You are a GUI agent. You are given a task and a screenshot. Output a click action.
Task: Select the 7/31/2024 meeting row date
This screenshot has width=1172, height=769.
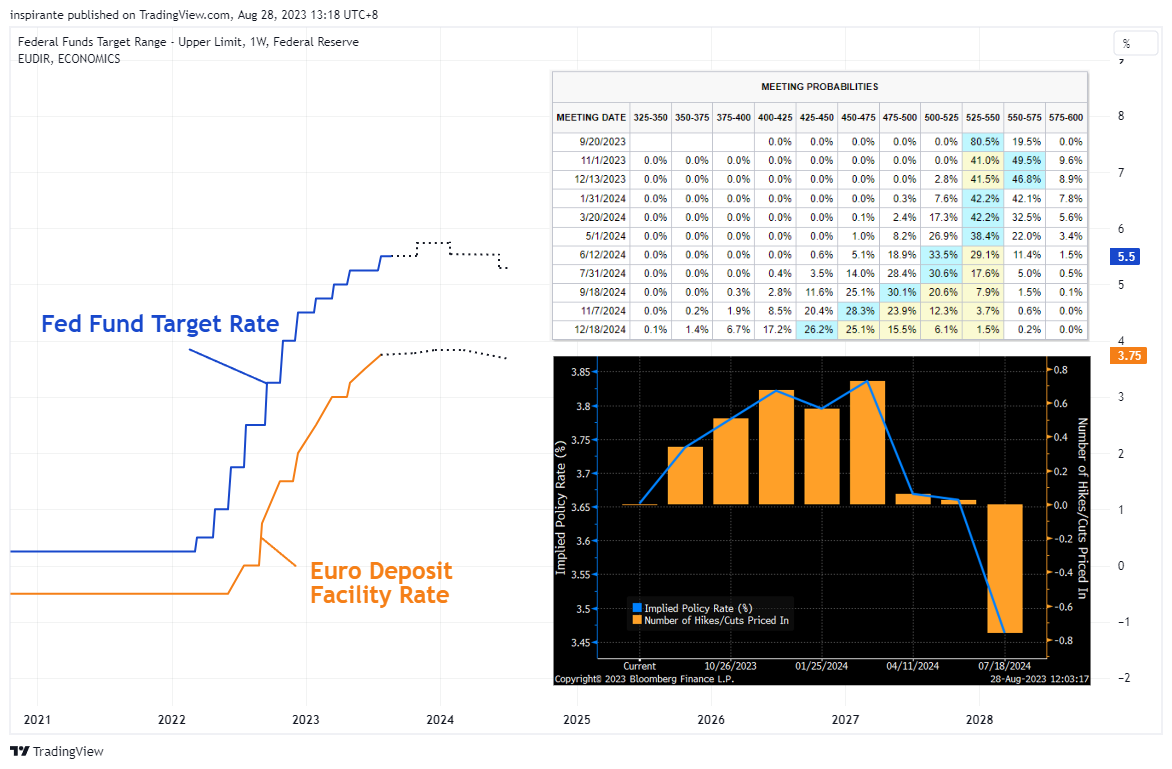[x=602, y=273]
